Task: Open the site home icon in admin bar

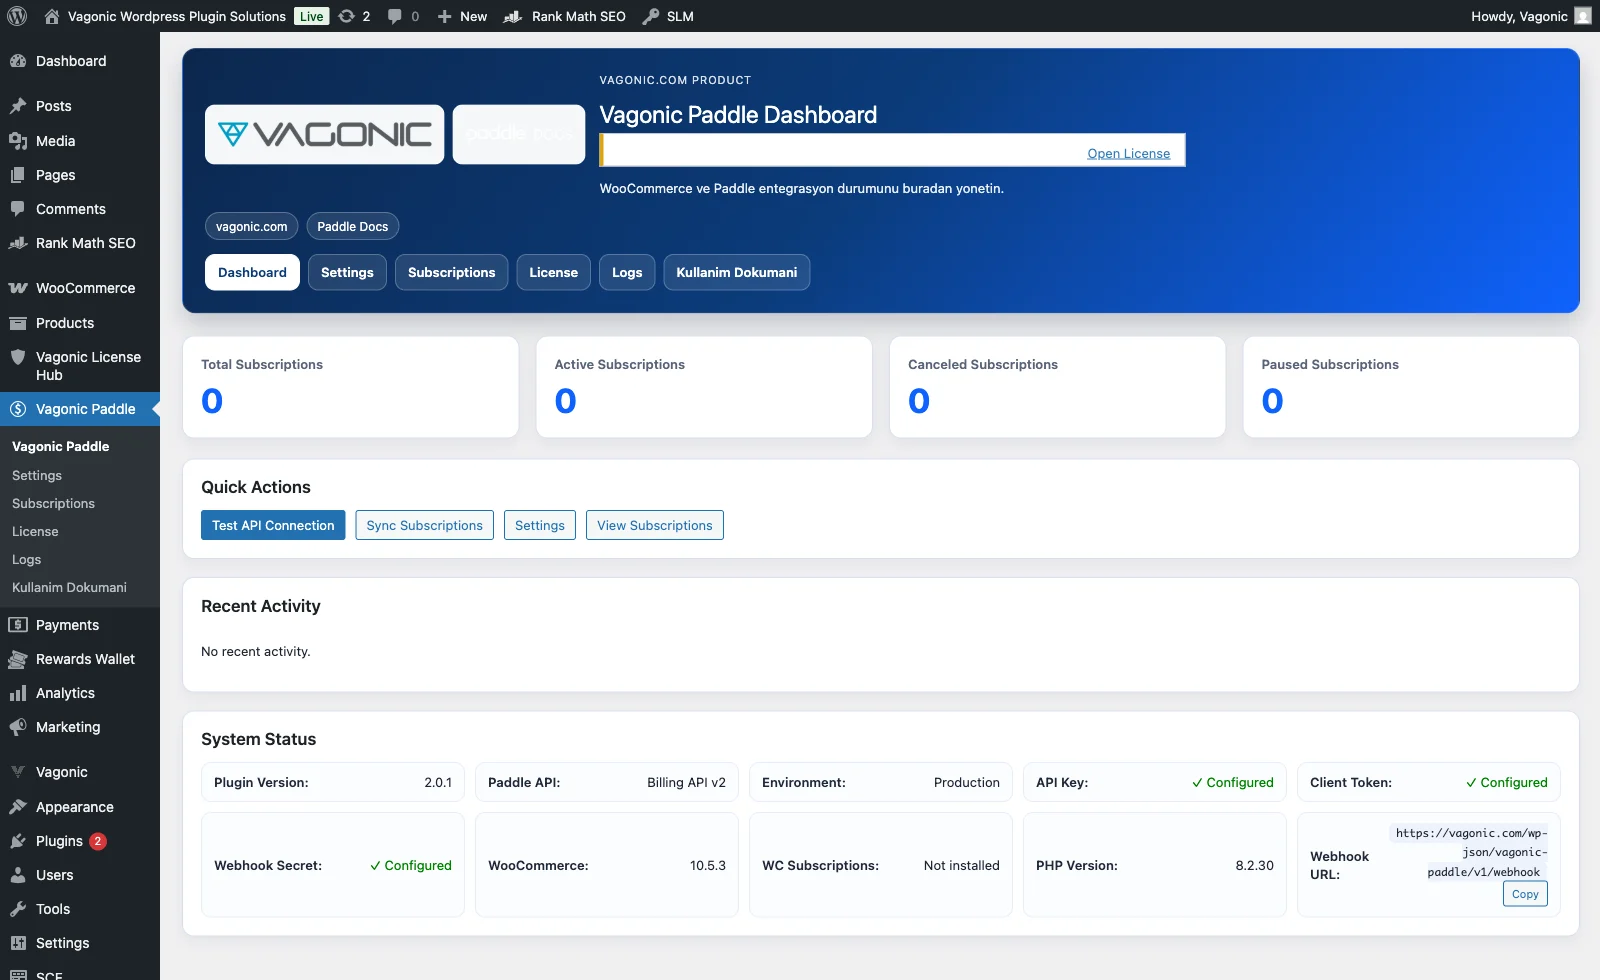Action: click(x=52, y=16)
